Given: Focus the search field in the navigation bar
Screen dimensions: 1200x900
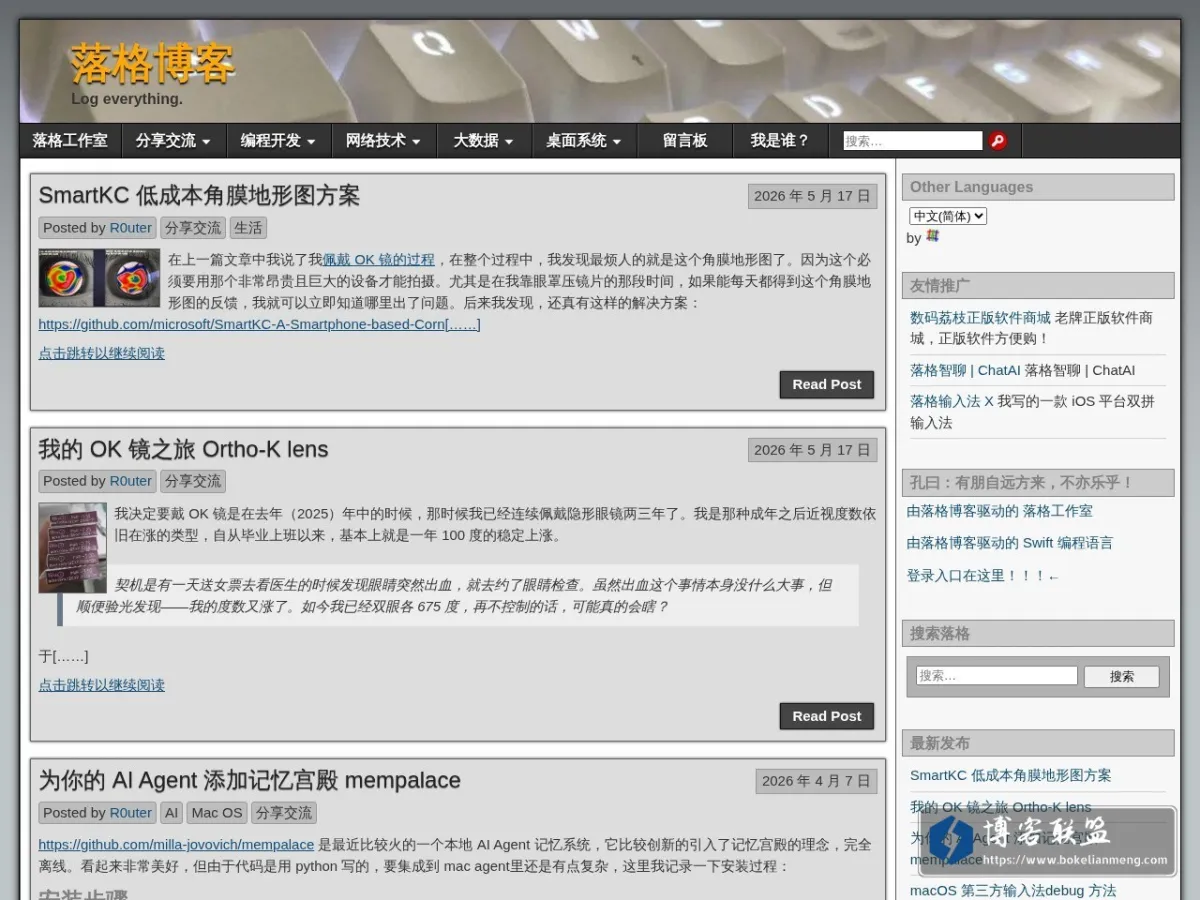Looking at the screenshot, I should tap(913, 141).
